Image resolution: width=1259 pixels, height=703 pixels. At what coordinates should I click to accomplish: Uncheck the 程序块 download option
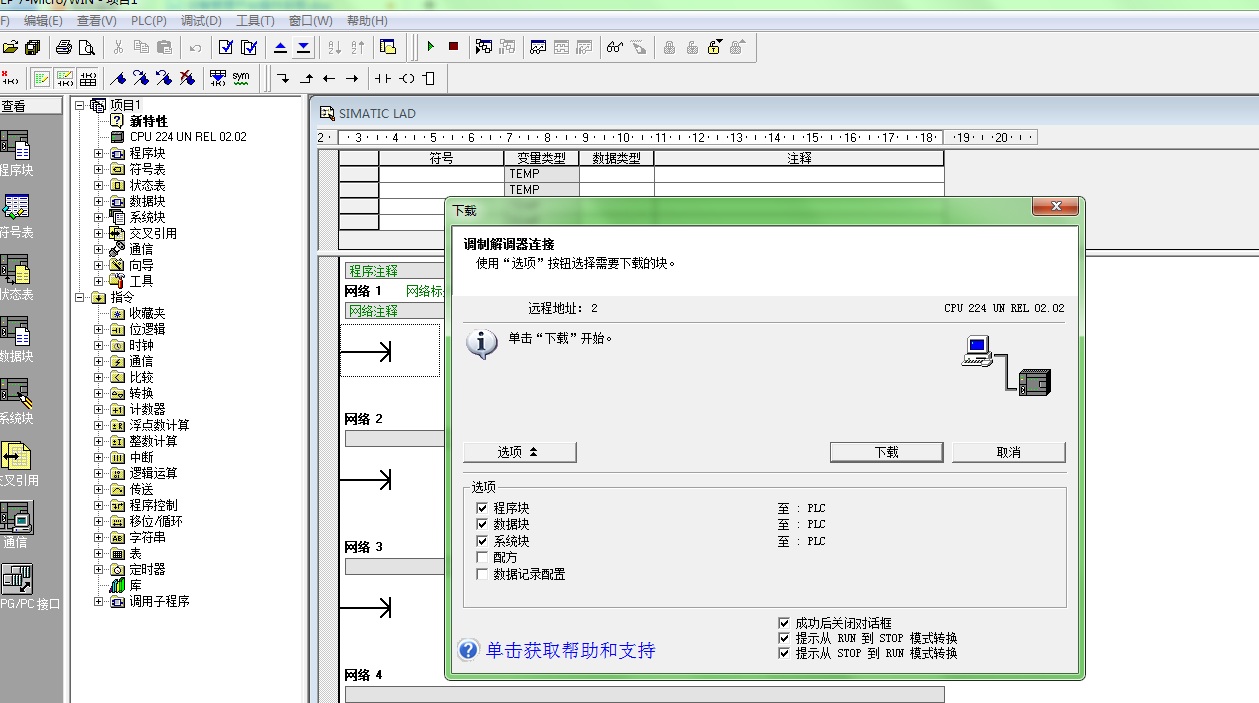coord(483,508)
